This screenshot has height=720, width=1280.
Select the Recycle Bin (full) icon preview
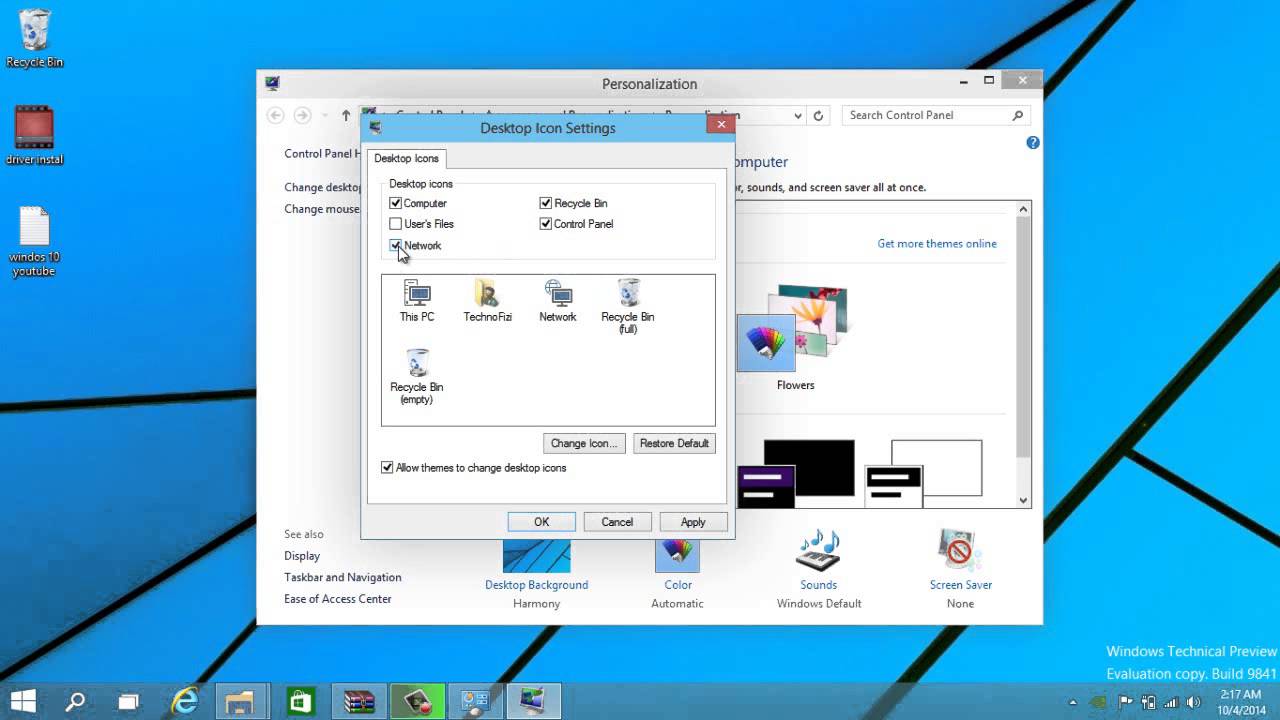[x=628, y=295]
